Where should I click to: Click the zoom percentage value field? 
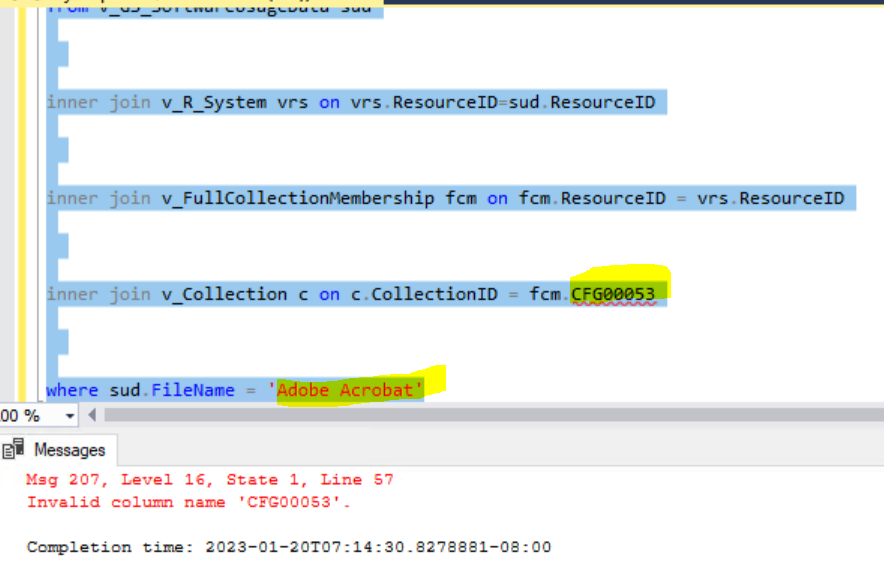31,417
